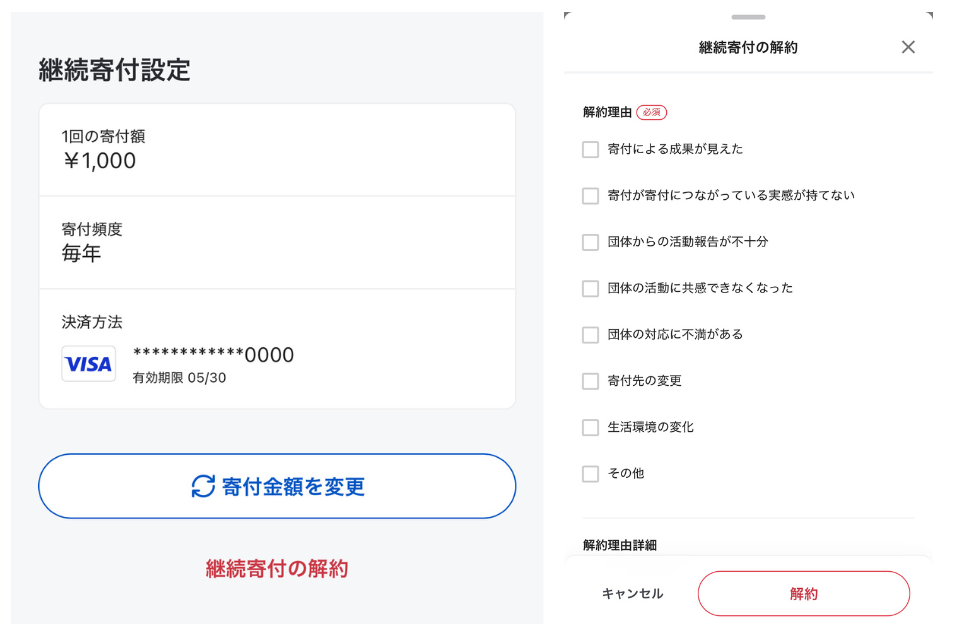The height and width of the screenshot is (635, 954).
Task: Check the 寄付による成果が見えた checkbox
Action: pos(590,149)
